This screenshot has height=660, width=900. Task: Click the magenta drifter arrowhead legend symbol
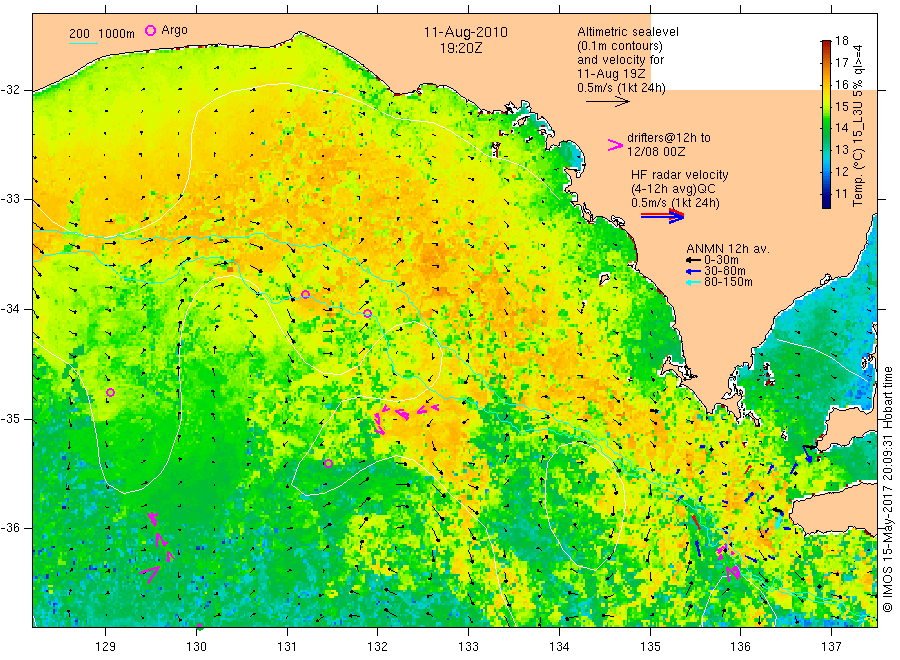tap(615, 145)
